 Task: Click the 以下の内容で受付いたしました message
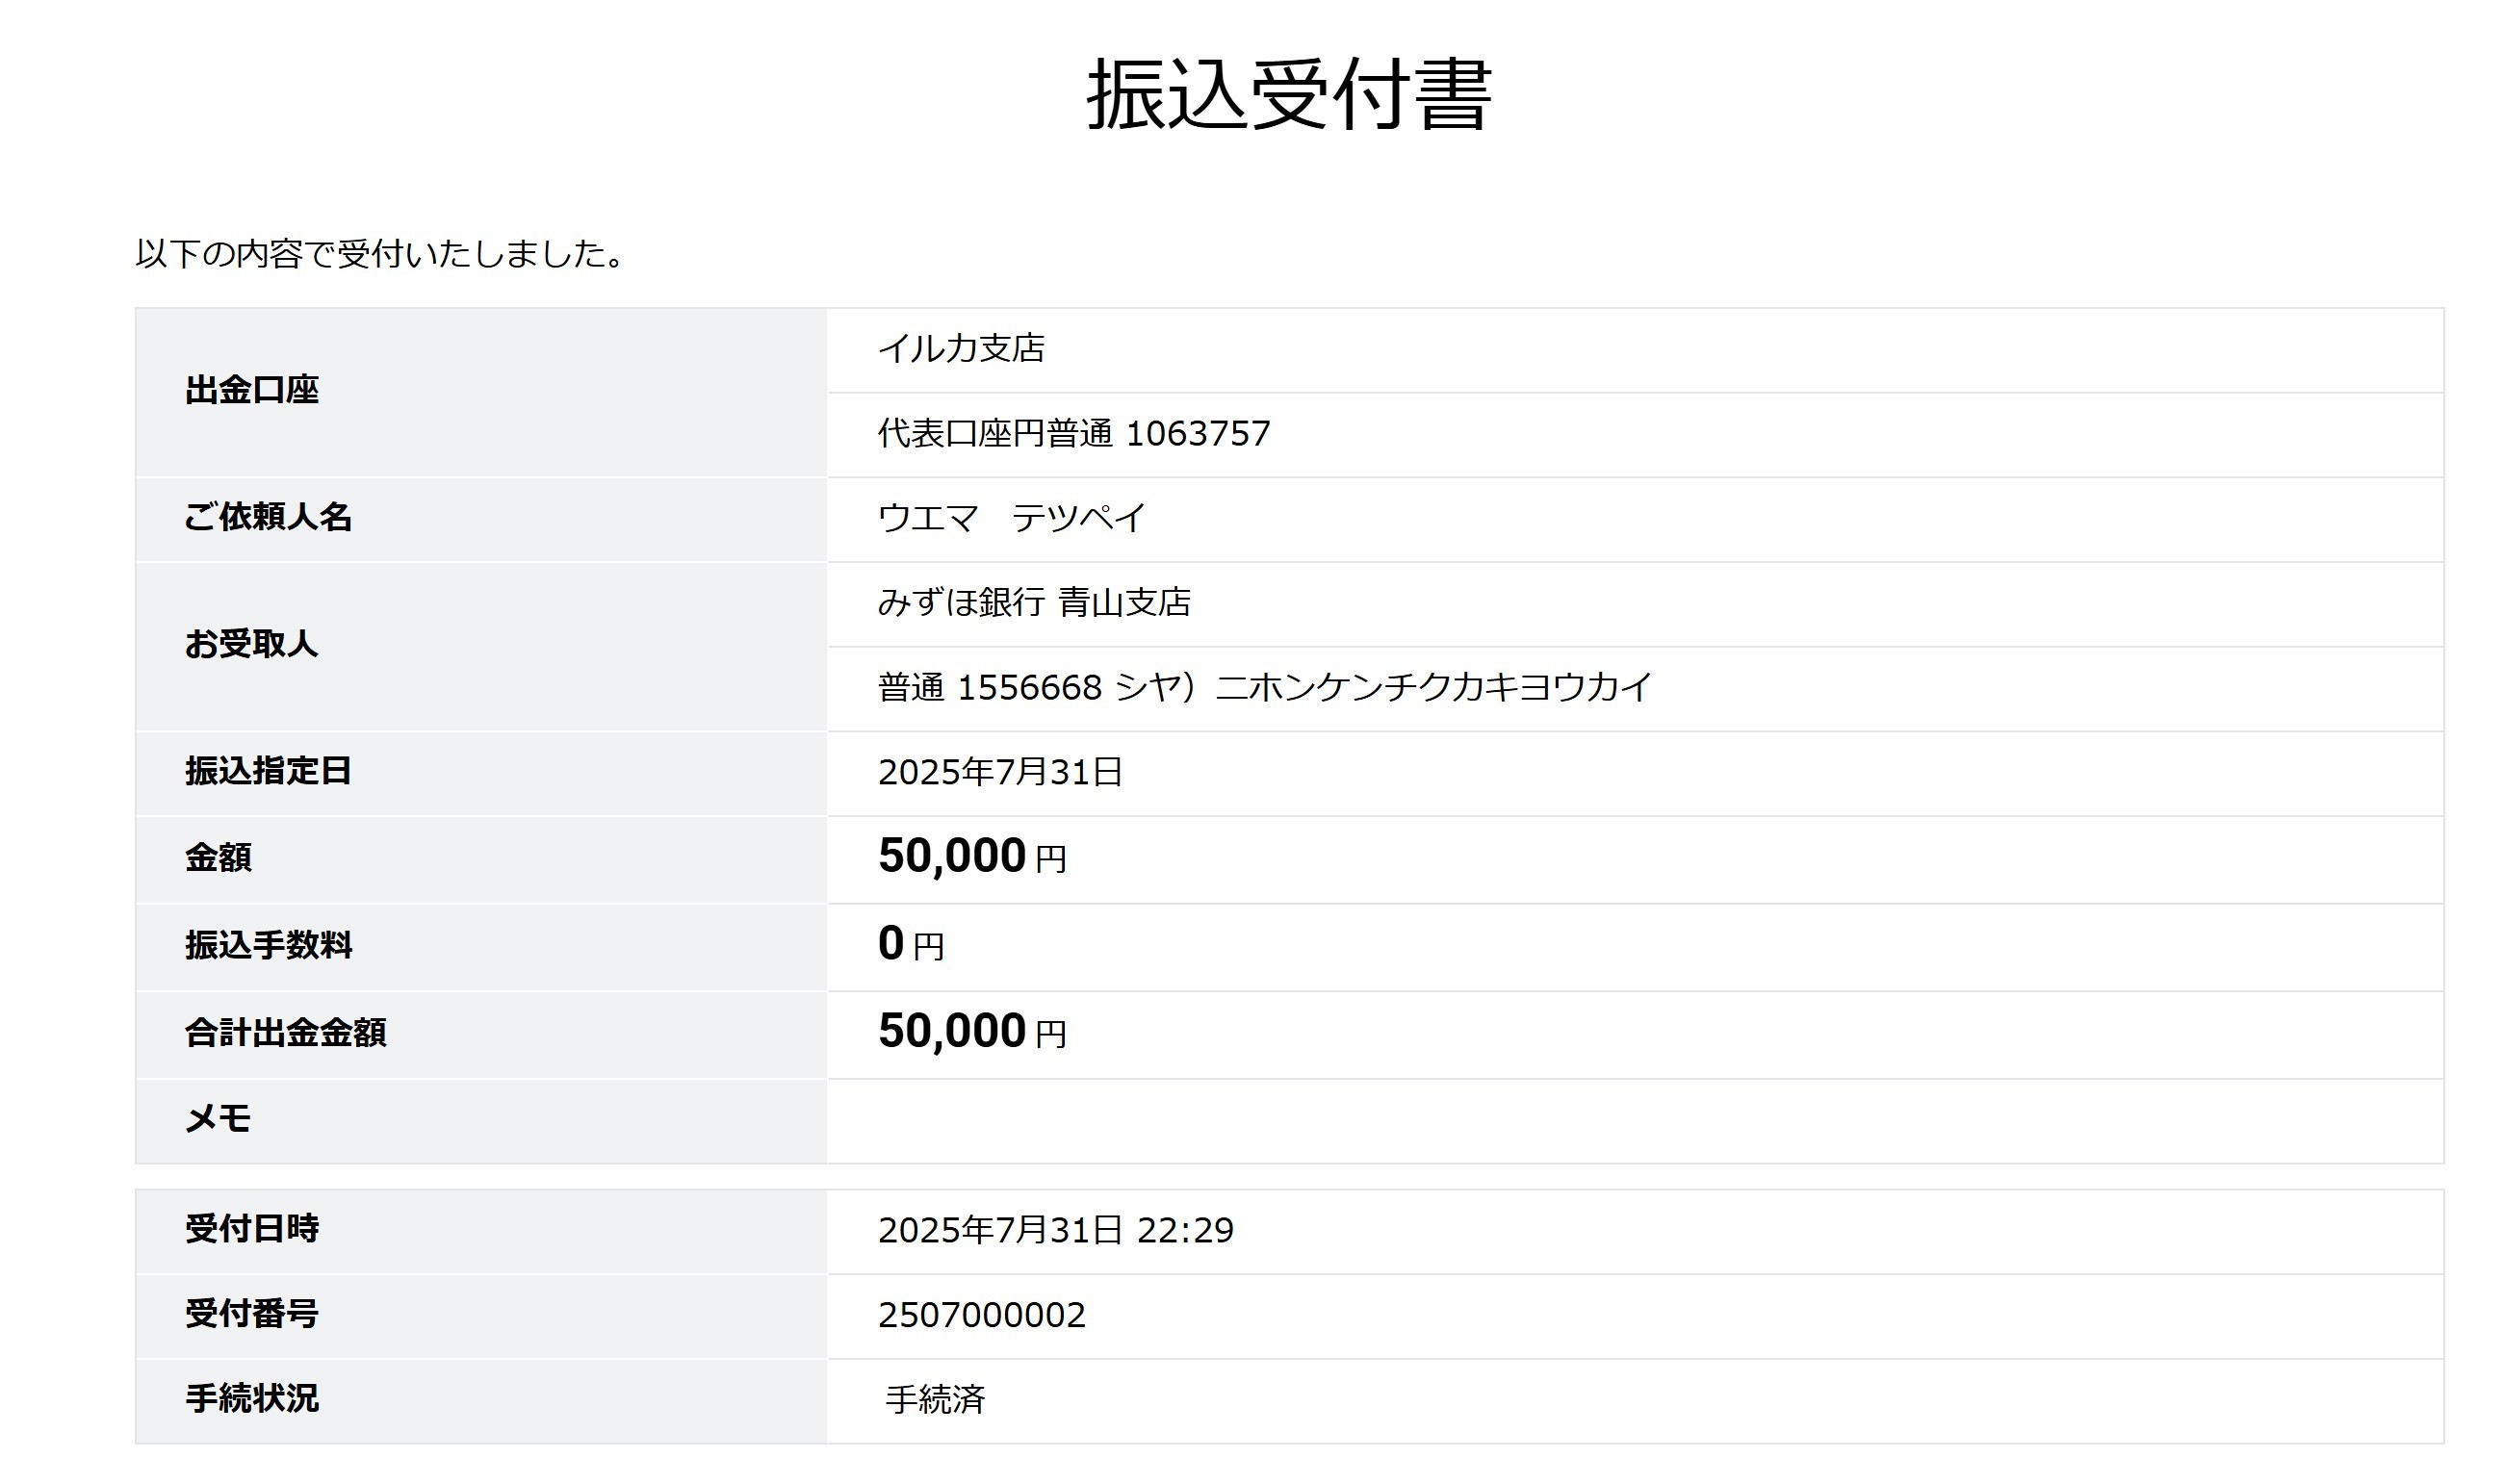tap(380, 254)
